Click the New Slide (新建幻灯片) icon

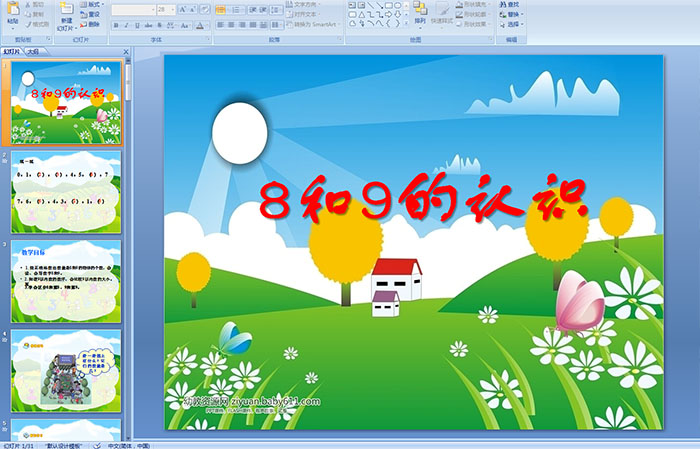(x=67, y=9)
